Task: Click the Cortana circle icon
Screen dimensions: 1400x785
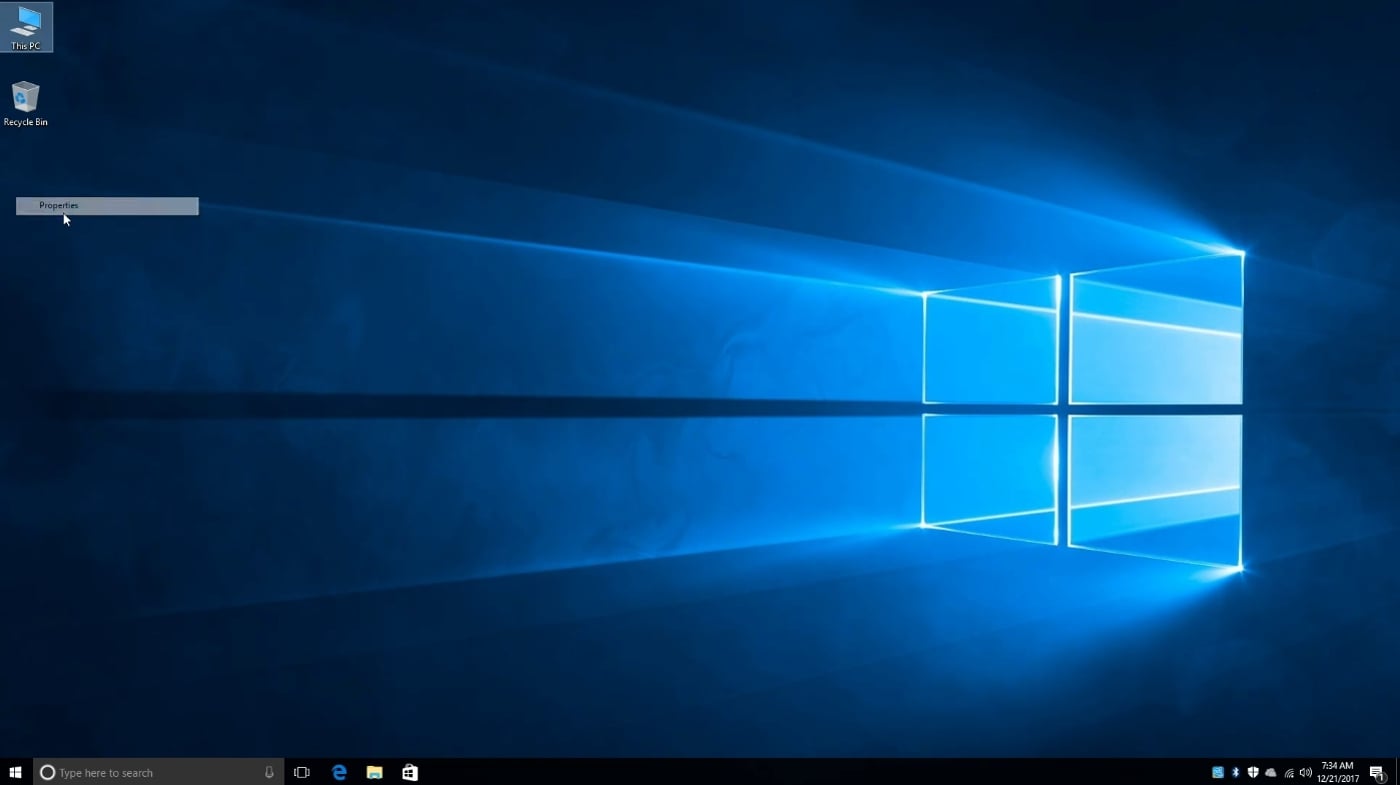Action: click(x=47, y=772)
